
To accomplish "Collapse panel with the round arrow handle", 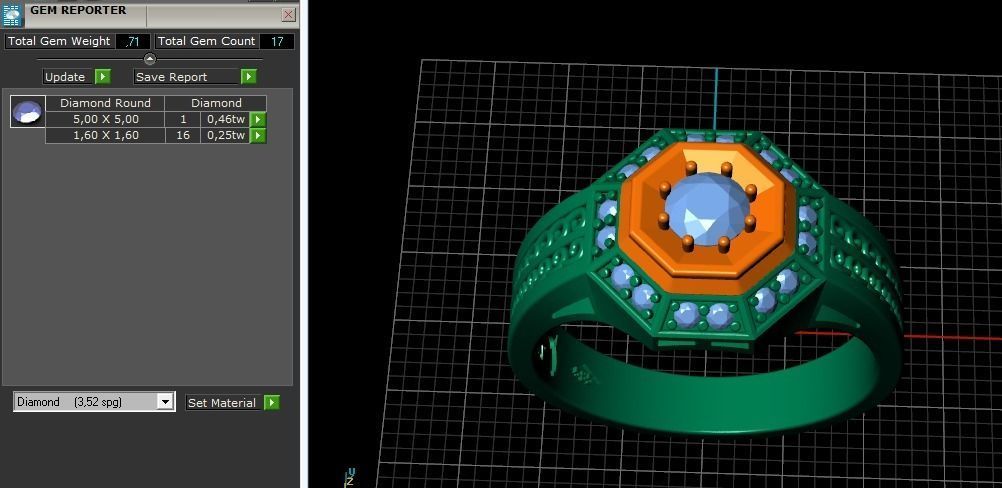I will point(150,59).
